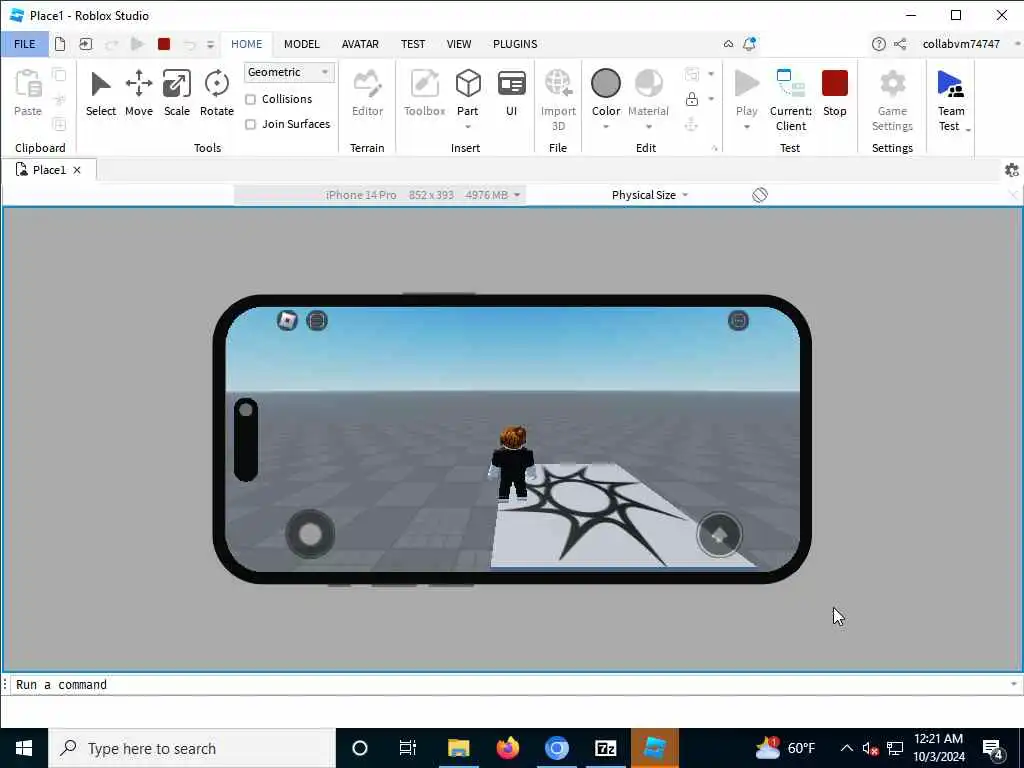Switch to the PLUGINS ribbon tab
The height and width of the screenshot is (768, 1024).
pos(515,44)
